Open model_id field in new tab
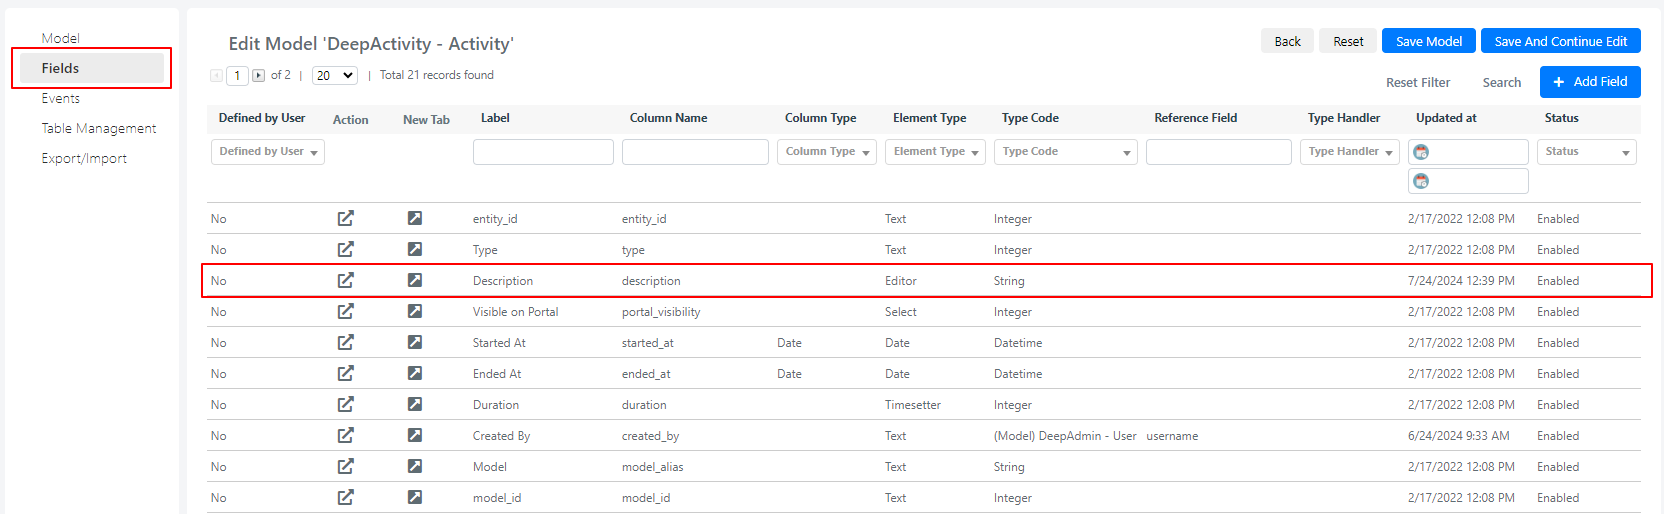The width and height of the screenshot is (1664, 514). click(x=415, y=497)
